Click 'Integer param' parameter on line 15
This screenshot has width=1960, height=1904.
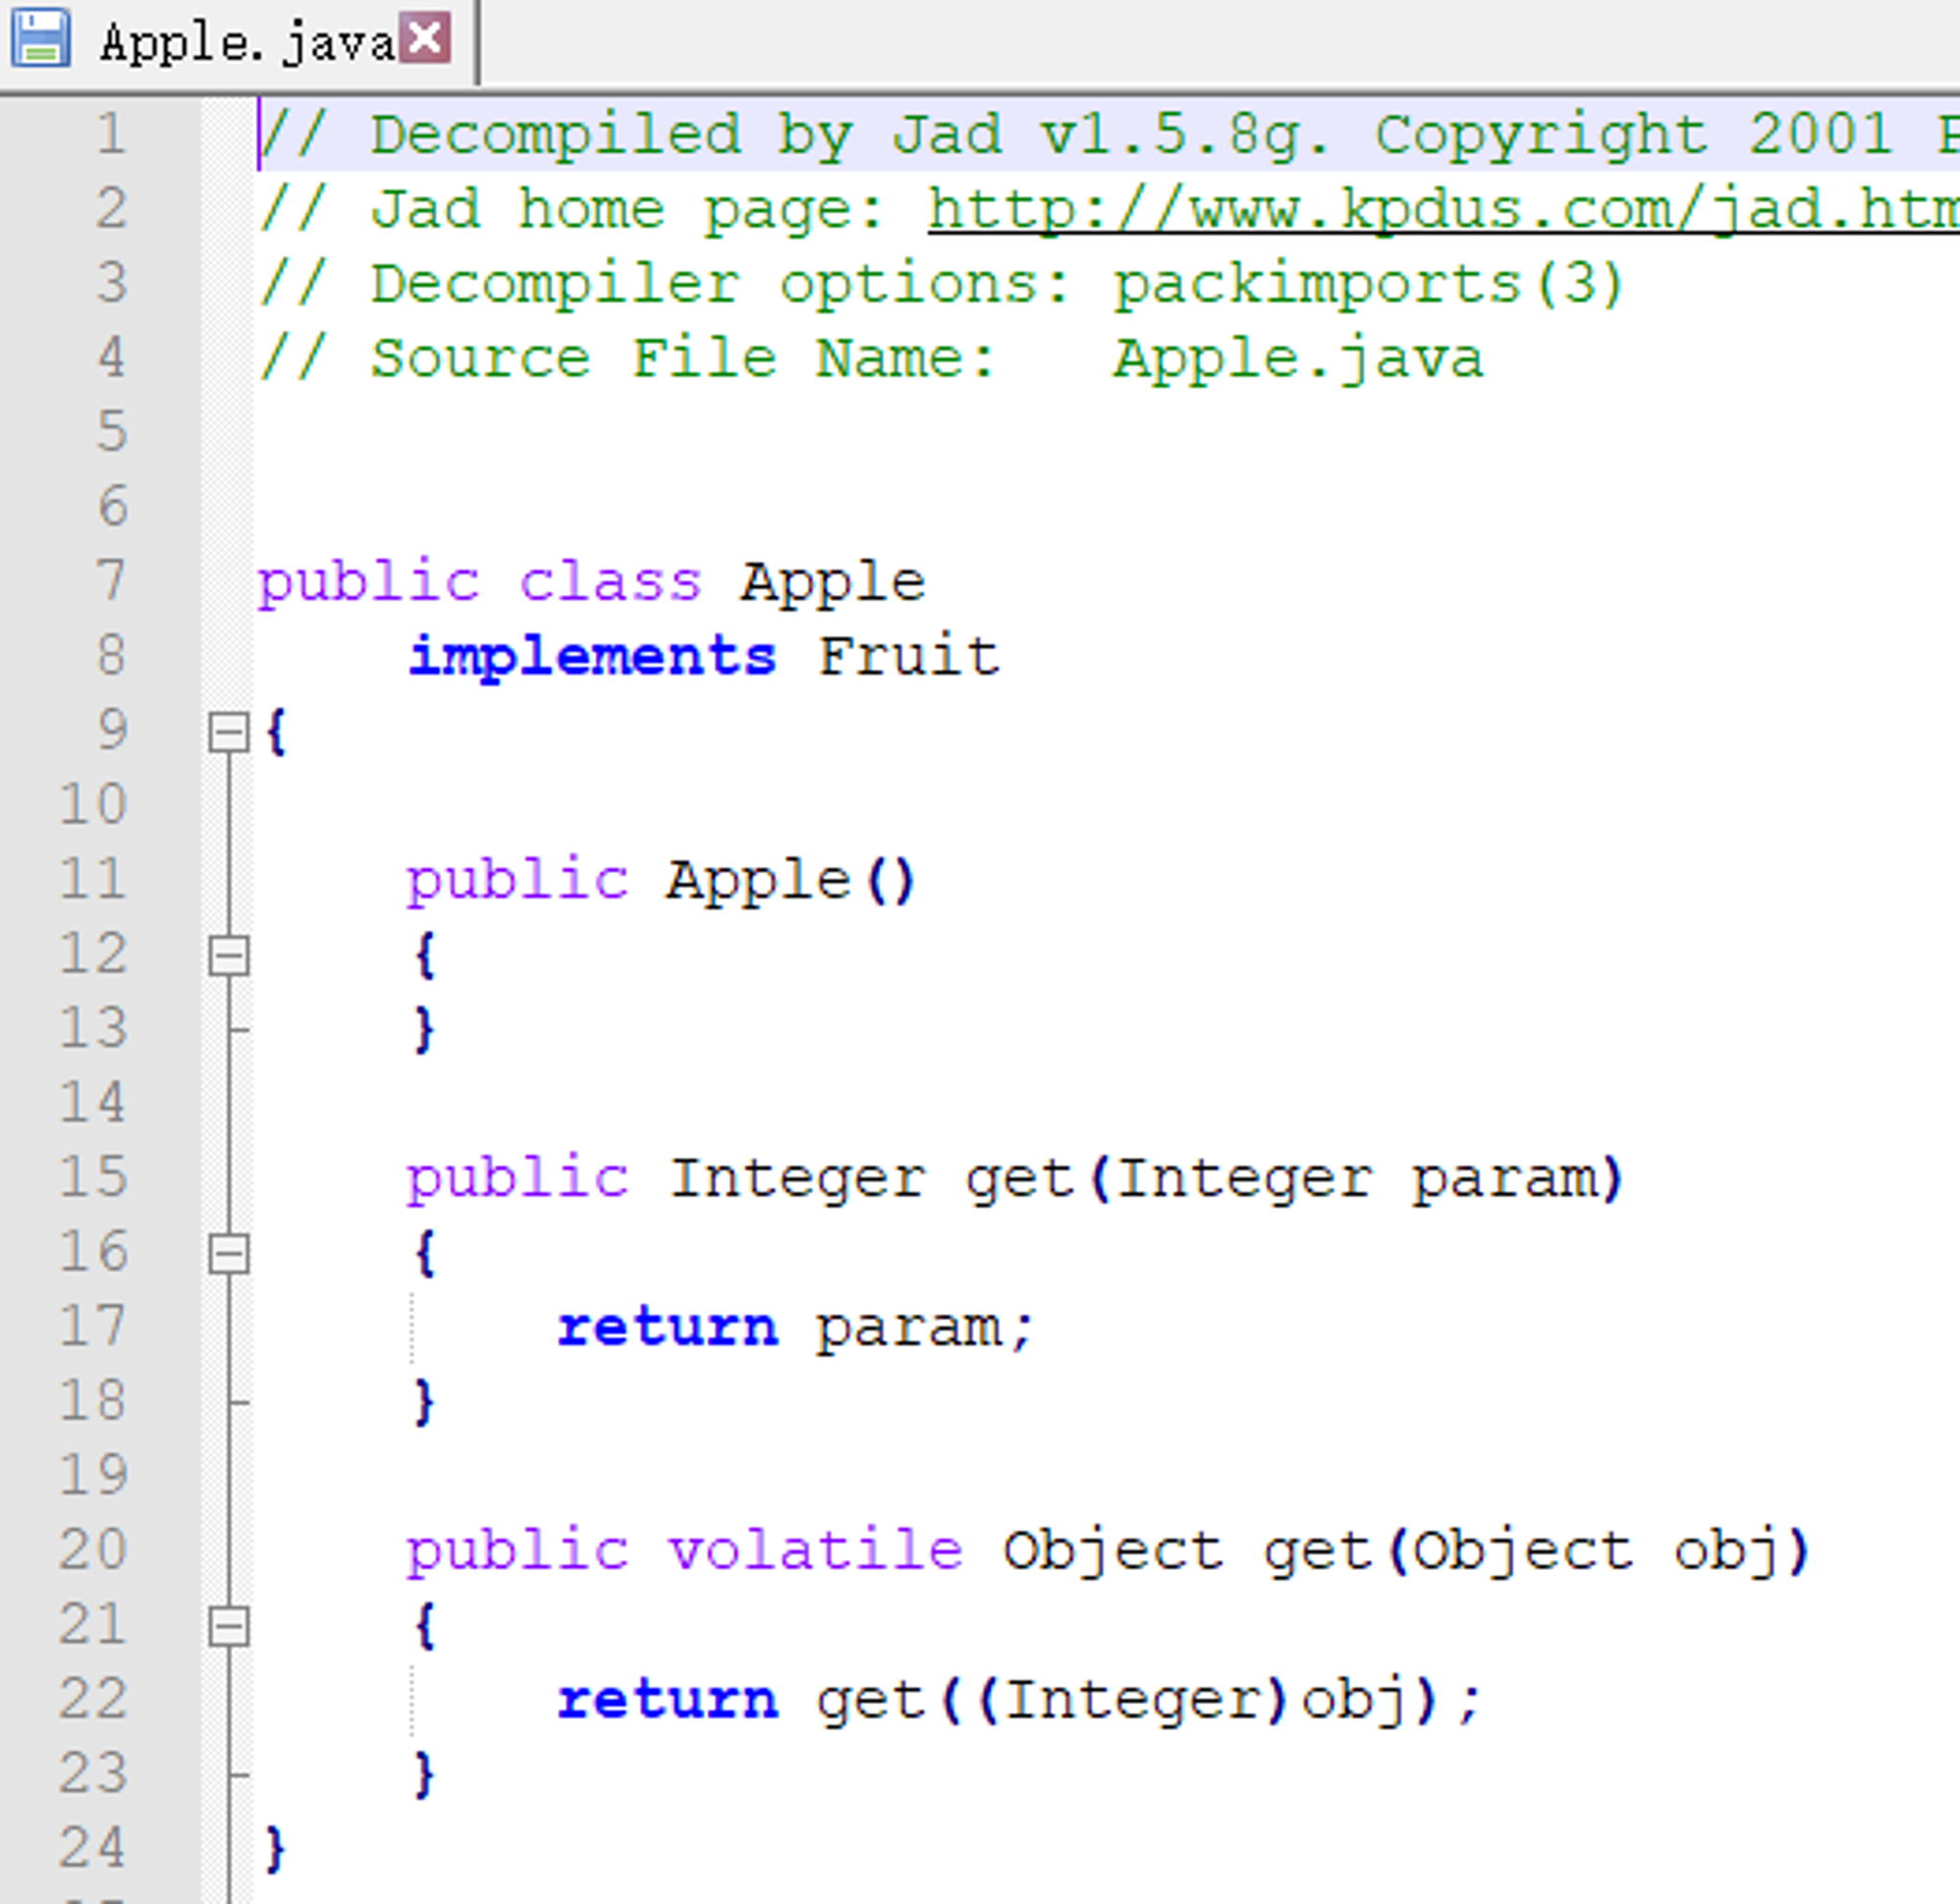[1359, 1179]
